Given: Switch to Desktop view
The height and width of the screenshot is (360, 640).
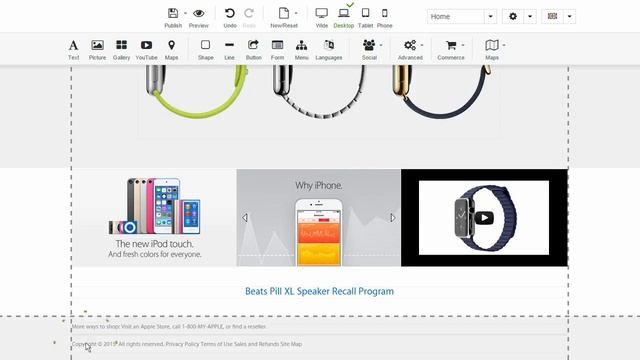Looking at the screenshot, I should (344, 13).
